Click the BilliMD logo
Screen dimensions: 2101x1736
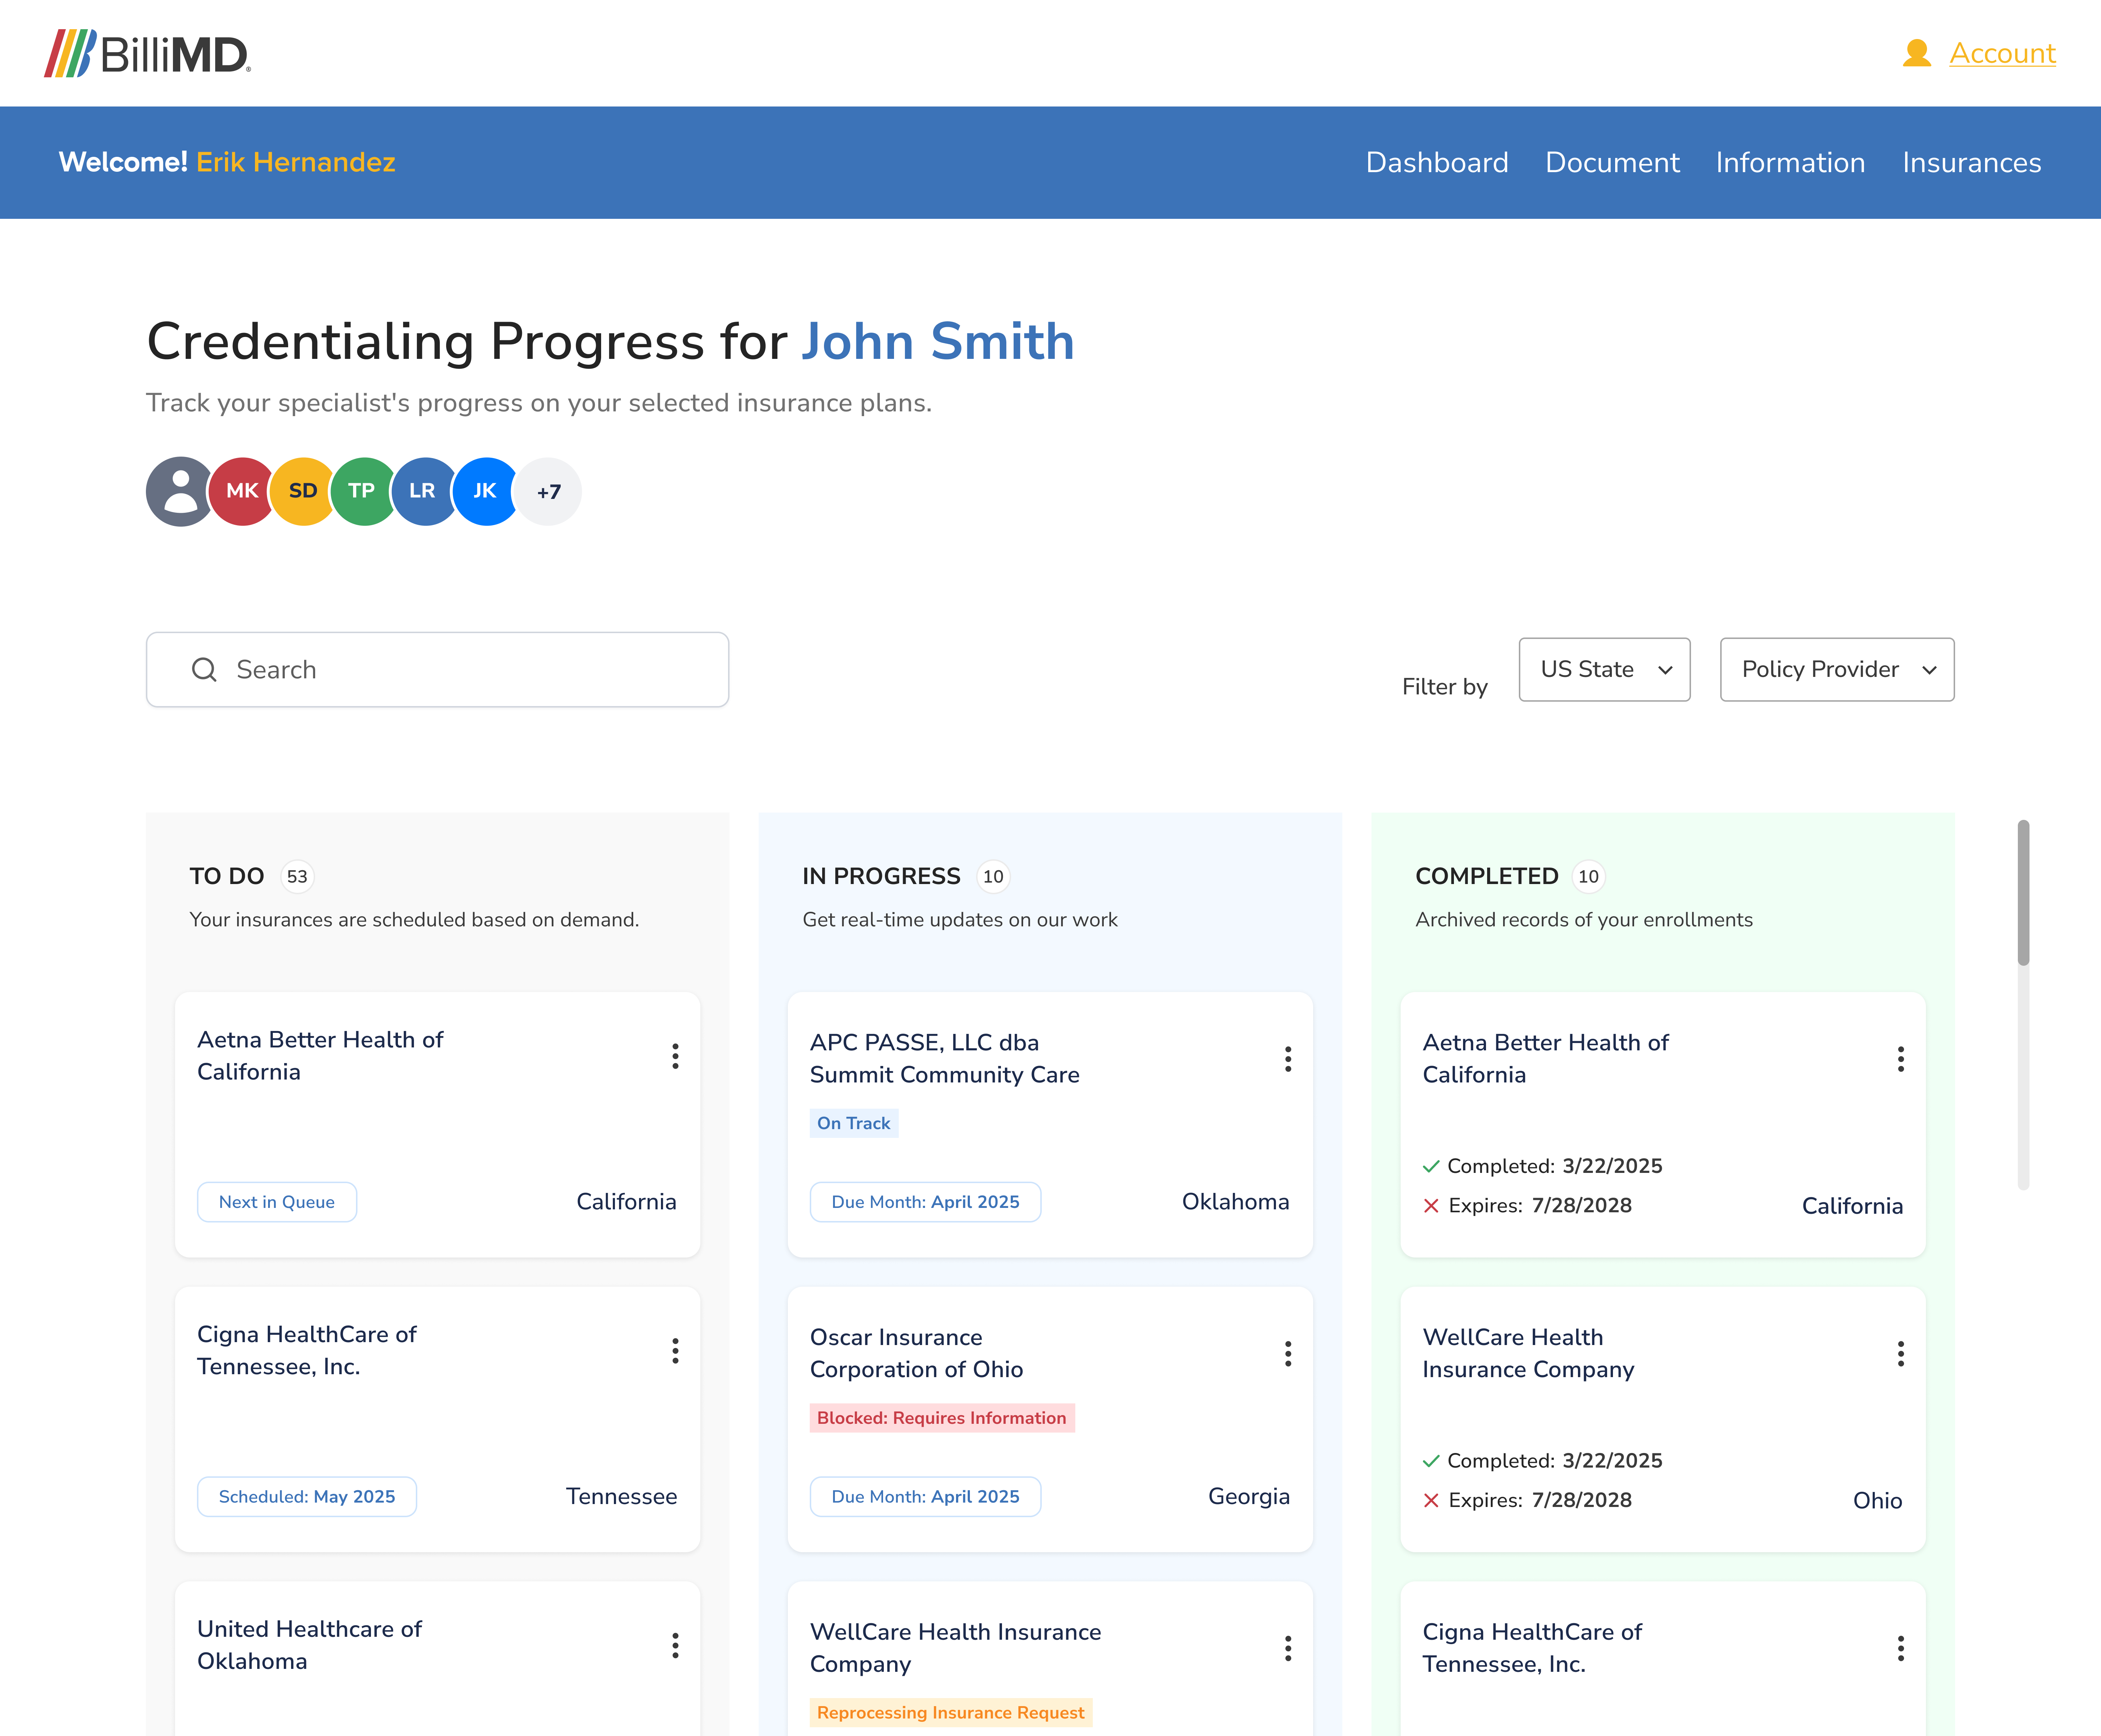coord(147,53)
